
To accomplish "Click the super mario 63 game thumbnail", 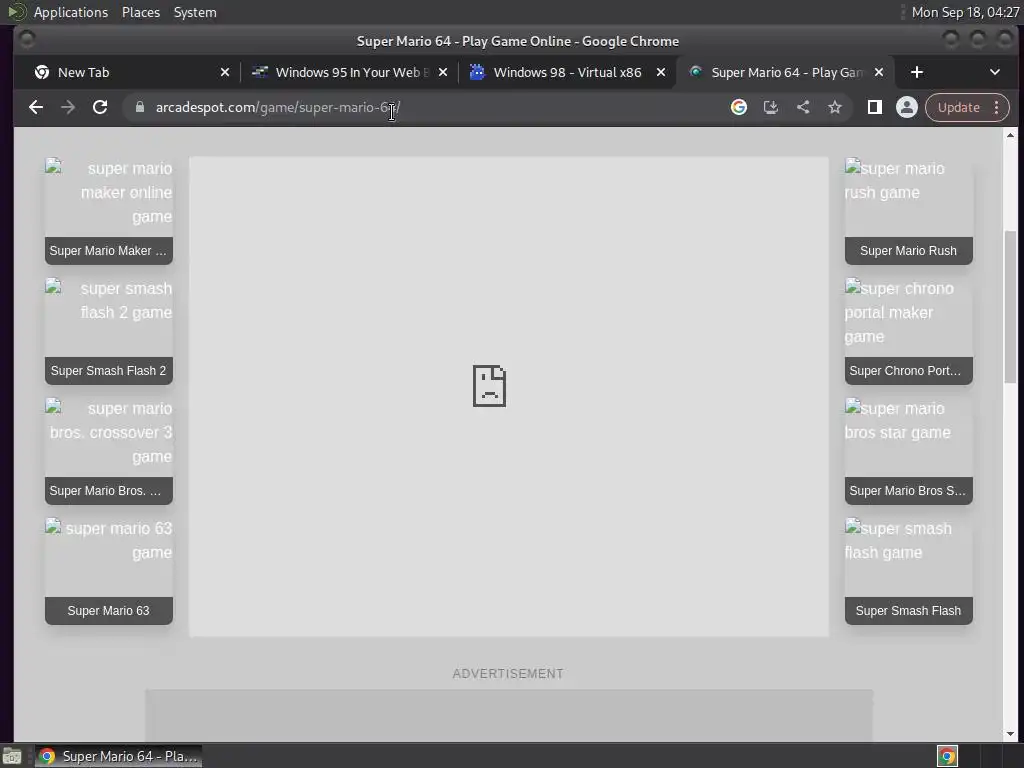I will point(108,557).
